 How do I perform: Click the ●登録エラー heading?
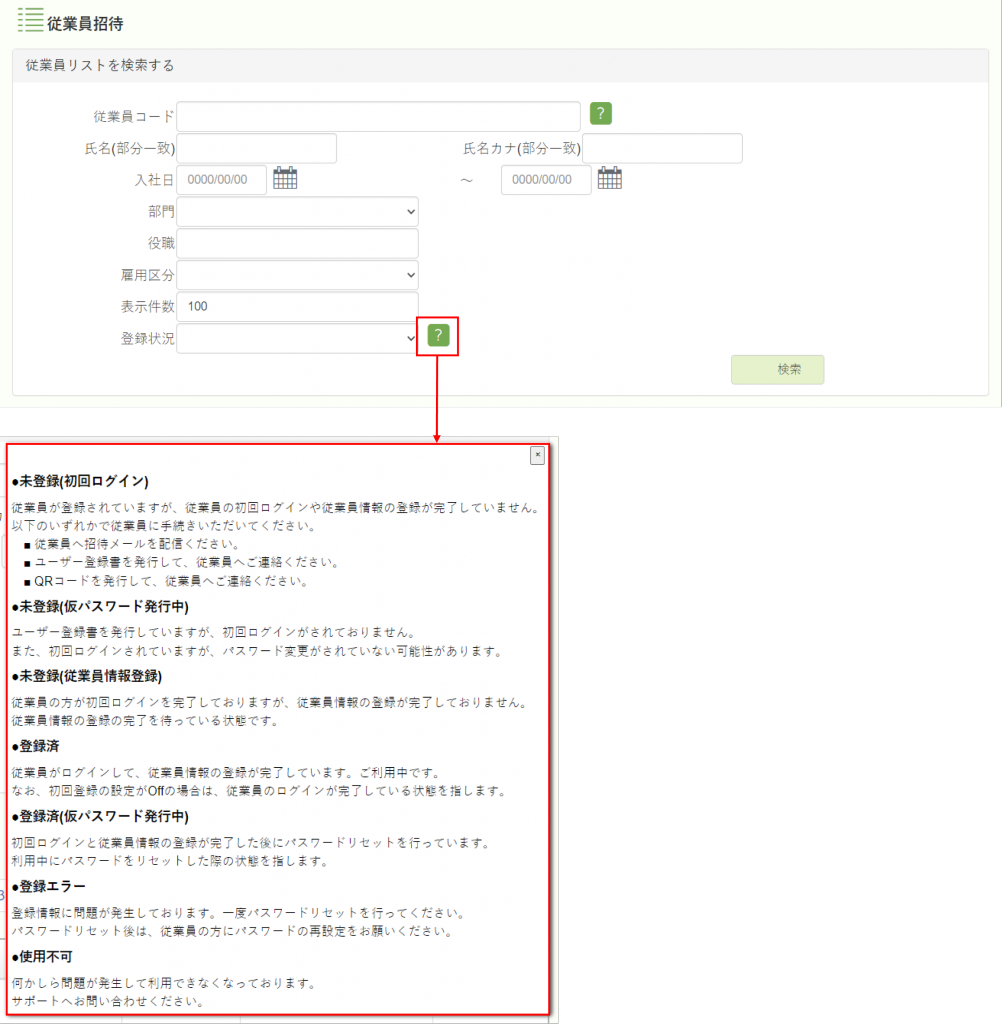[49, 886]
